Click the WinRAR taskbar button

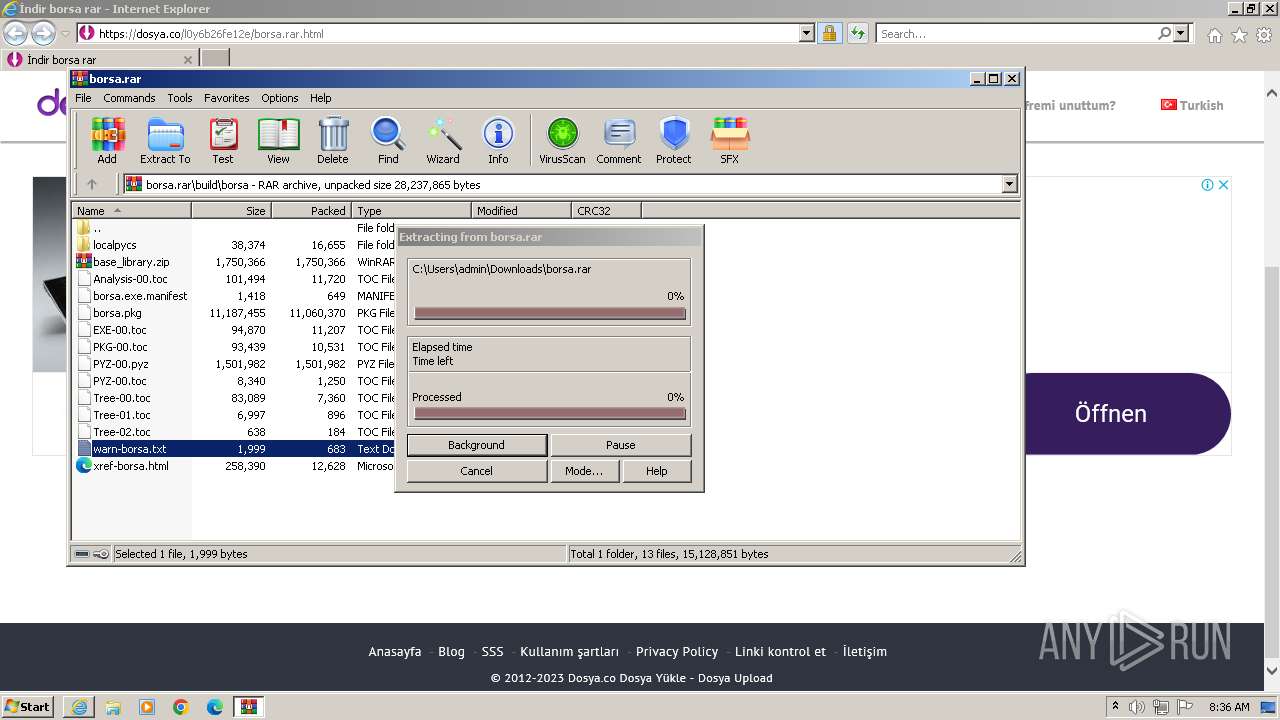[x=248, y=707]
